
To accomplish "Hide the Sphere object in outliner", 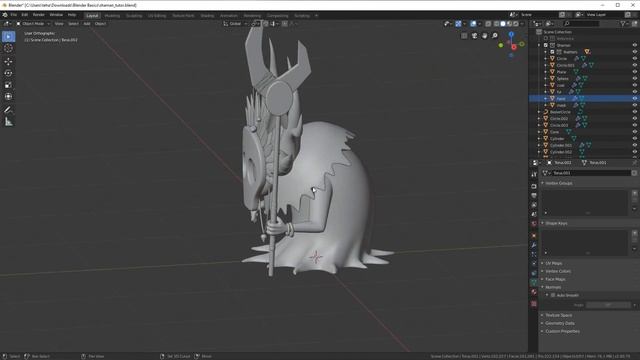I will 635,78.
